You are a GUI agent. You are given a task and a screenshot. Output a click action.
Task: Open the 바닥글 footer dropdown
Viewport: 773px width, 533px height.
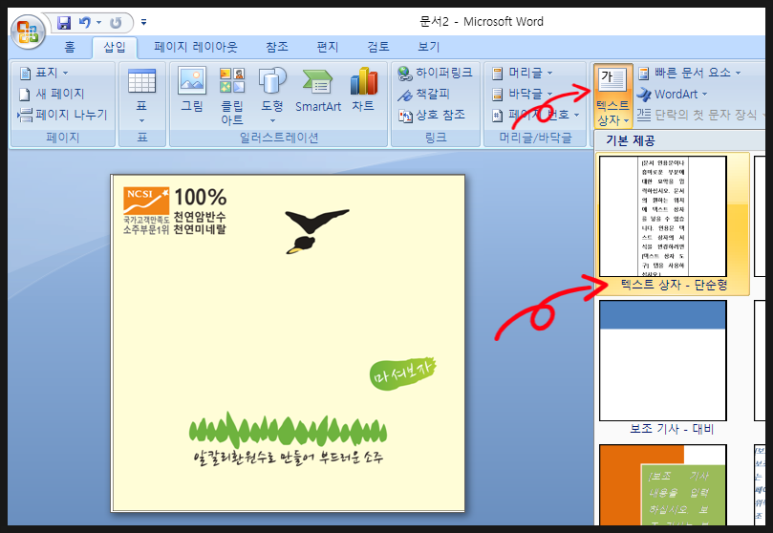pos(523,94)
